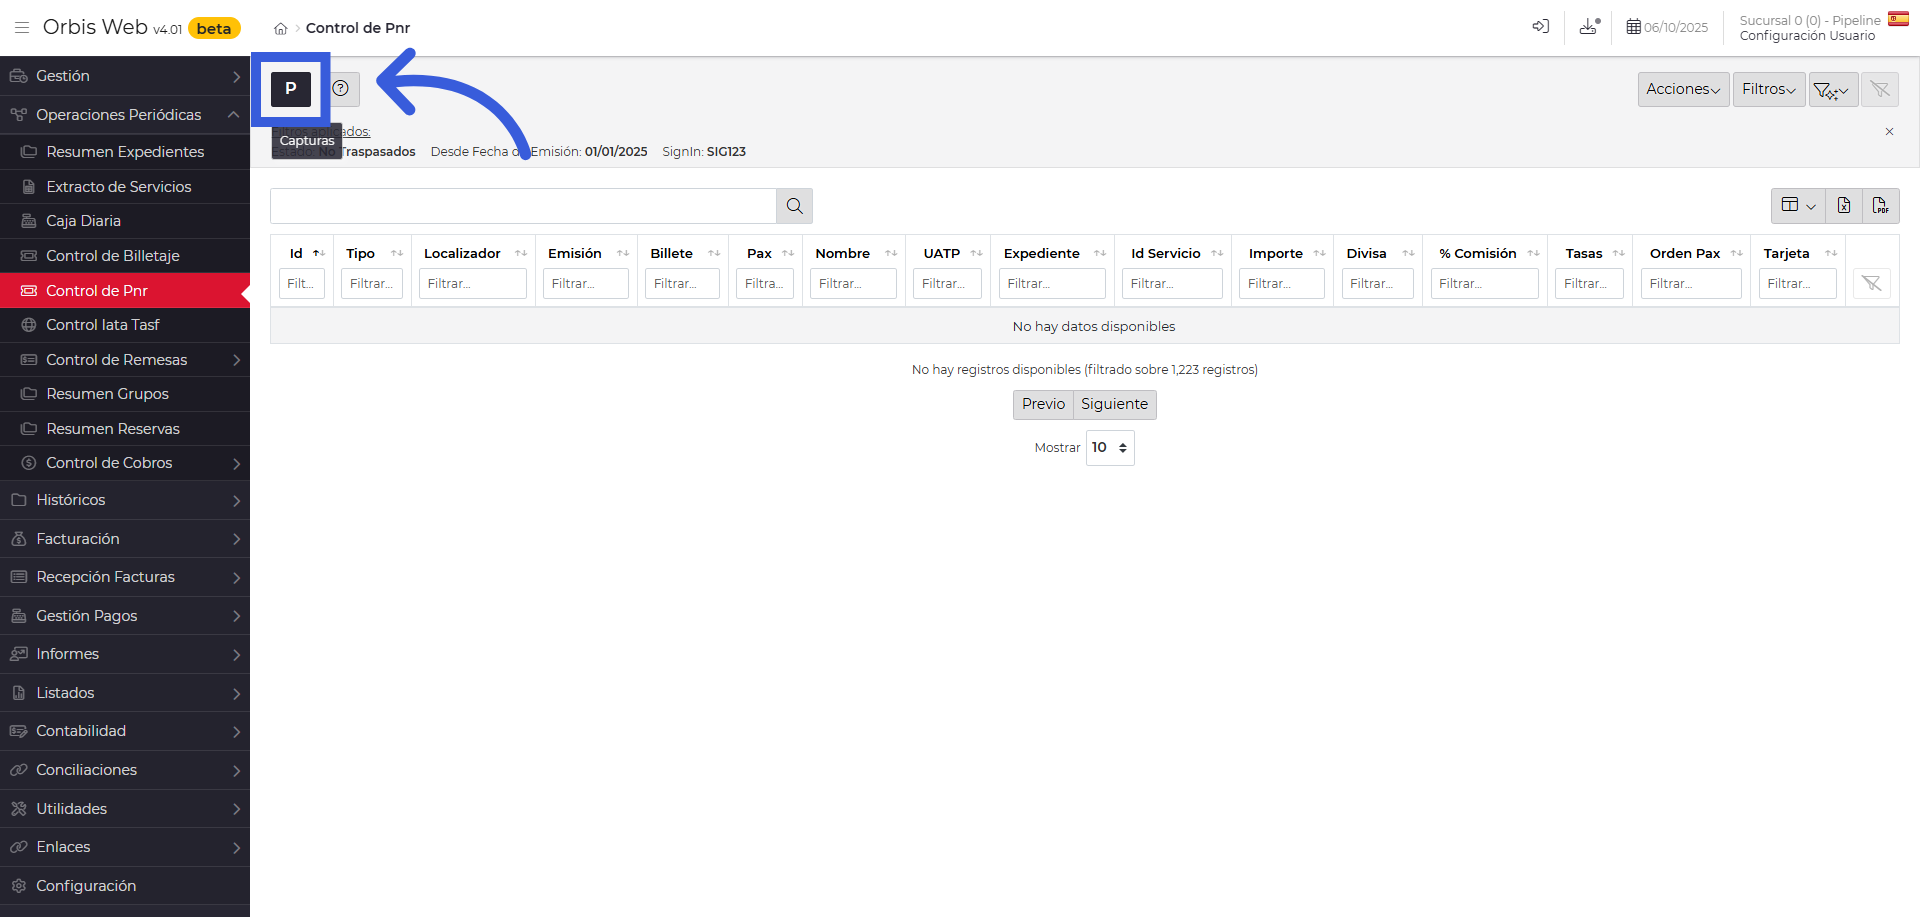Open the column visibility dropdown
Screen dimensions: 1920x917
pyautogui.click(x=1798, y=206)
